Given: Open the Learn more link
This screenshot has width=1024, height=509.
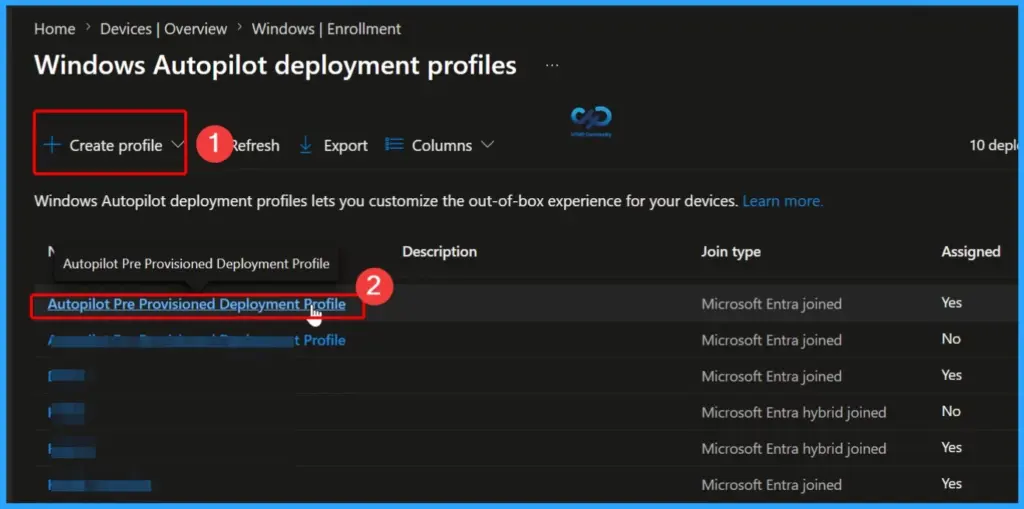Looking at the screenshot, I should 783,201.
